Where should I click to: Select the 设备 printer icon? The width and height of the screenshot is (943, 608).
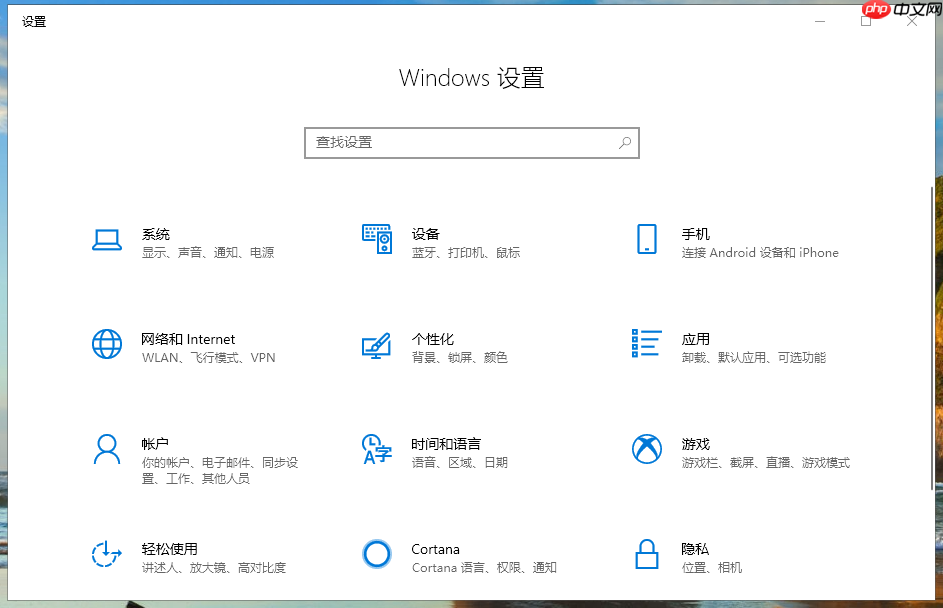tap(377, 240)
